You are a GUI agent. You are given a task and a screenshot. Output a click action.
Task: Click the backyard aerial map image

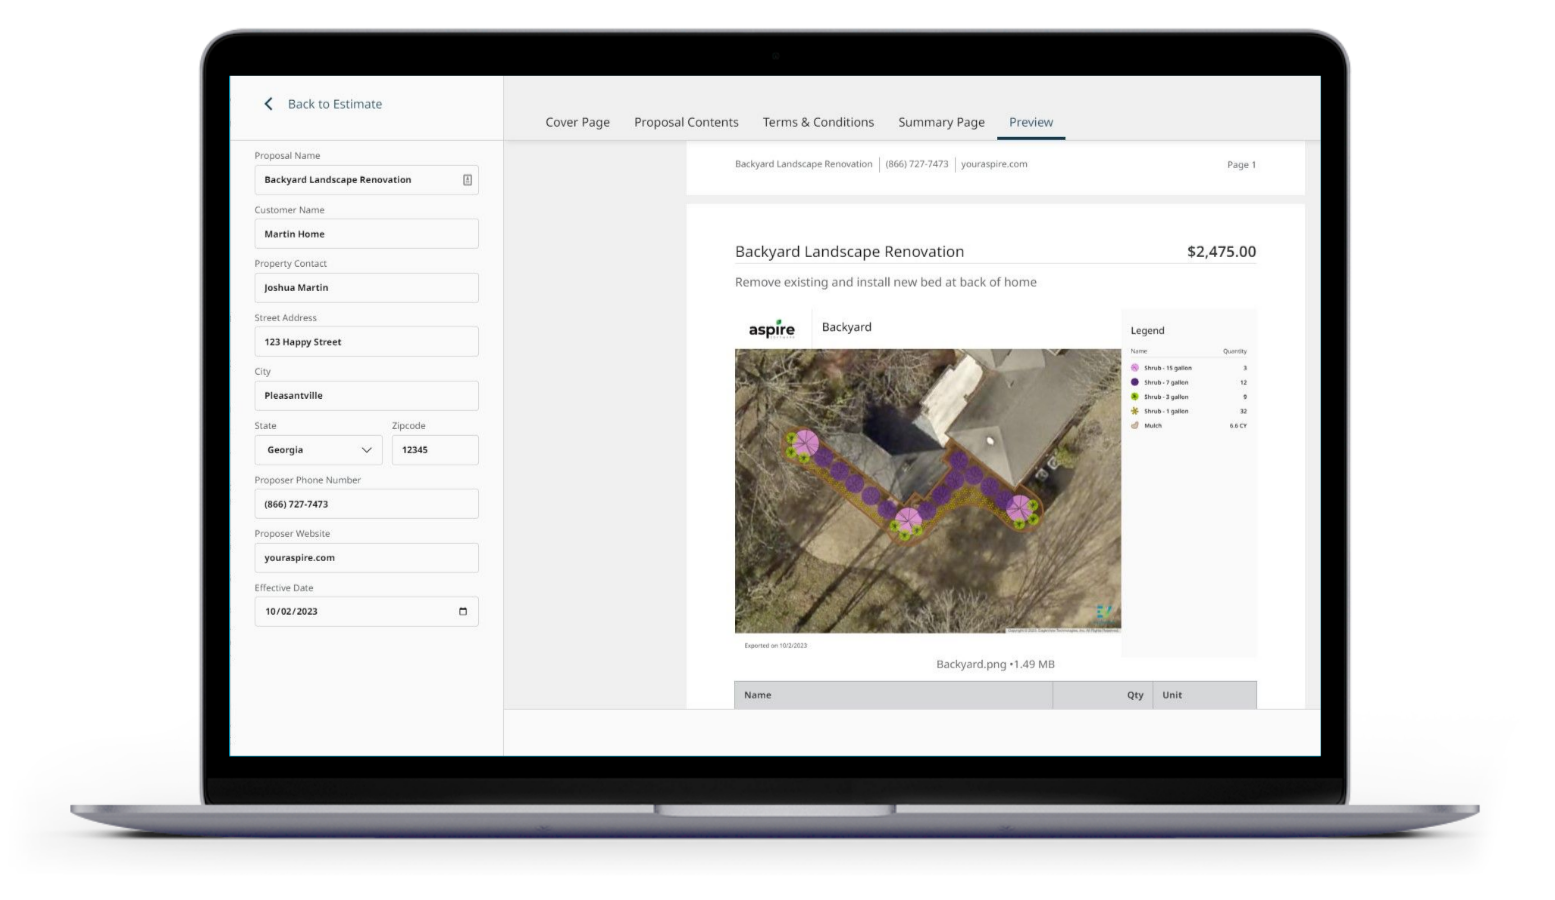tap(927, 490)
